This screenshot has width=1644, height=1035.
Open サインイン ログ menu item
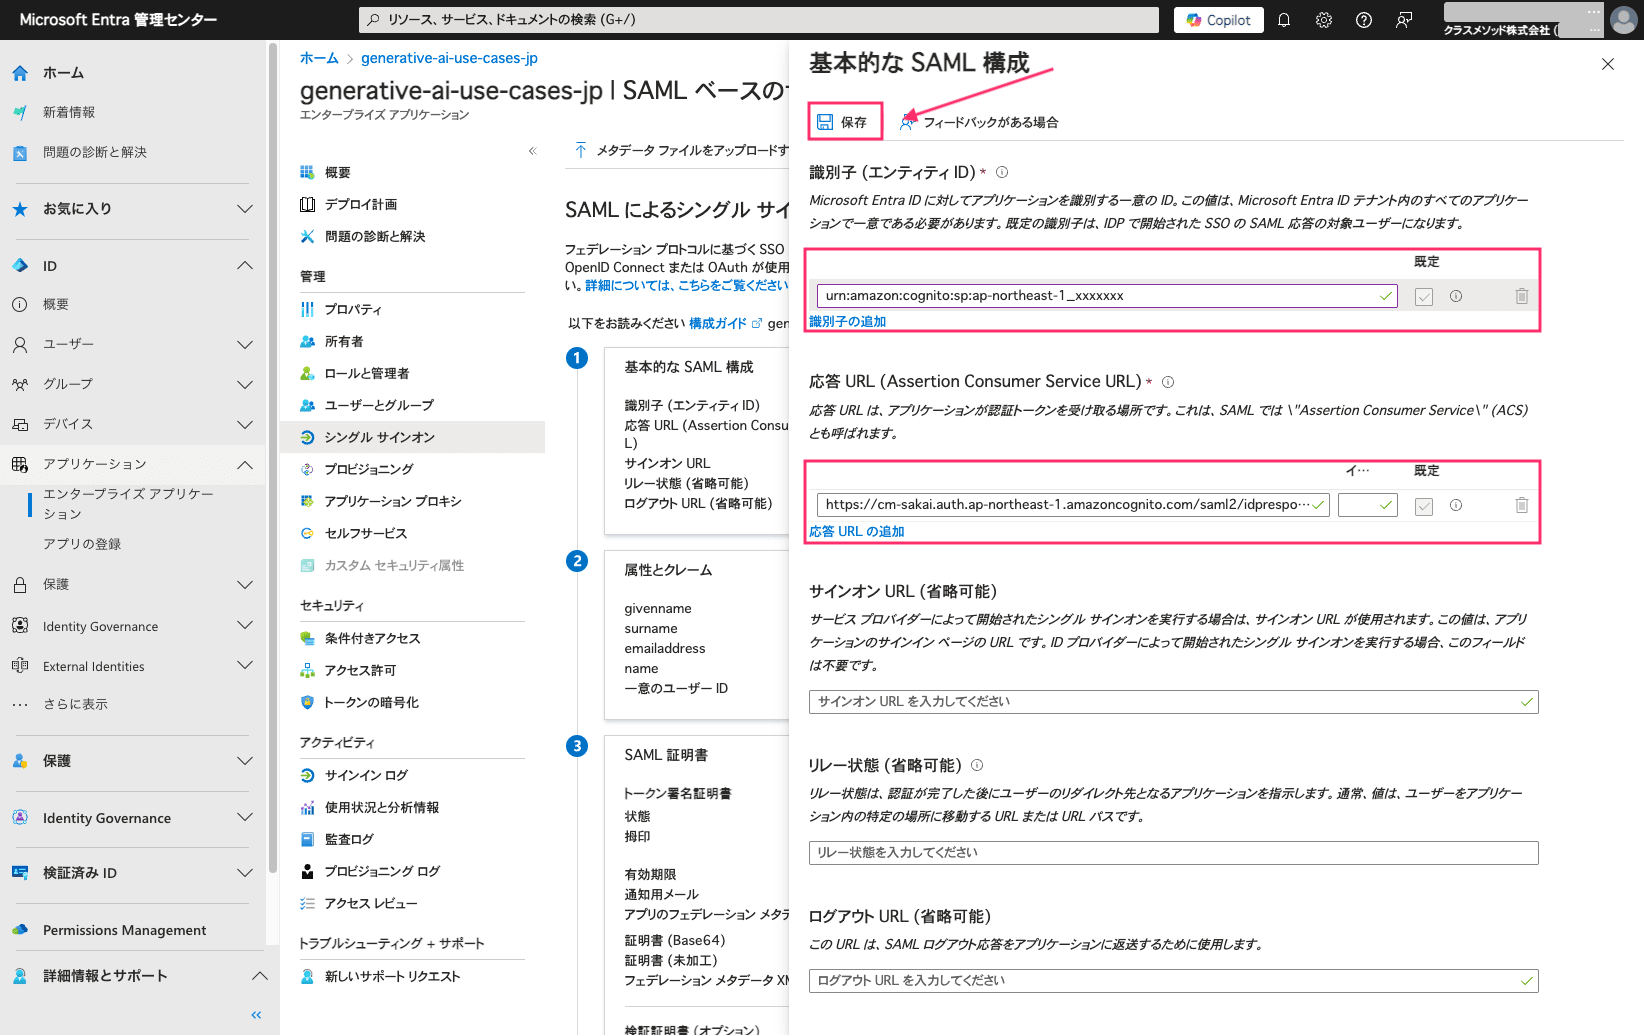(366, 776)
